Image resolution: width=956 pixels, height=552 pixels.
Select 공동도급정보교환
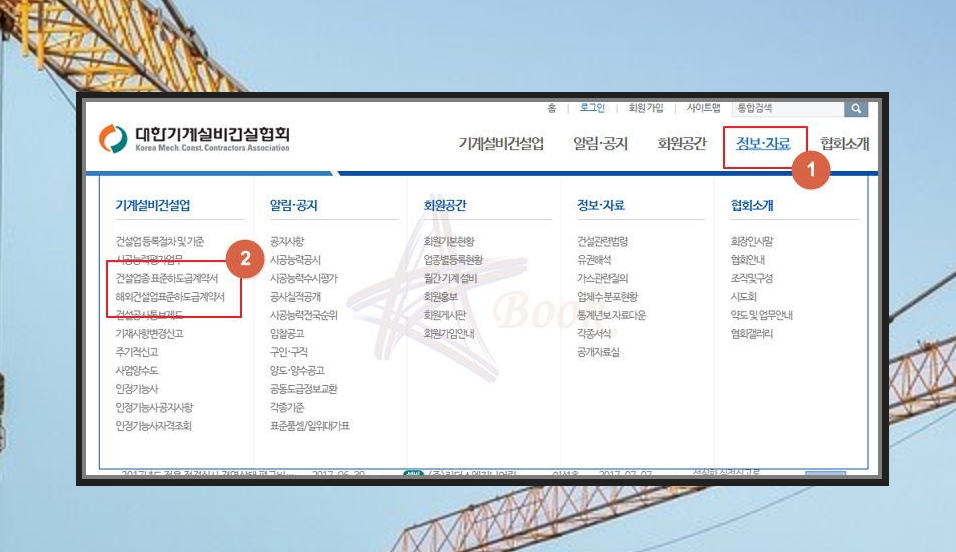point(304,389)
